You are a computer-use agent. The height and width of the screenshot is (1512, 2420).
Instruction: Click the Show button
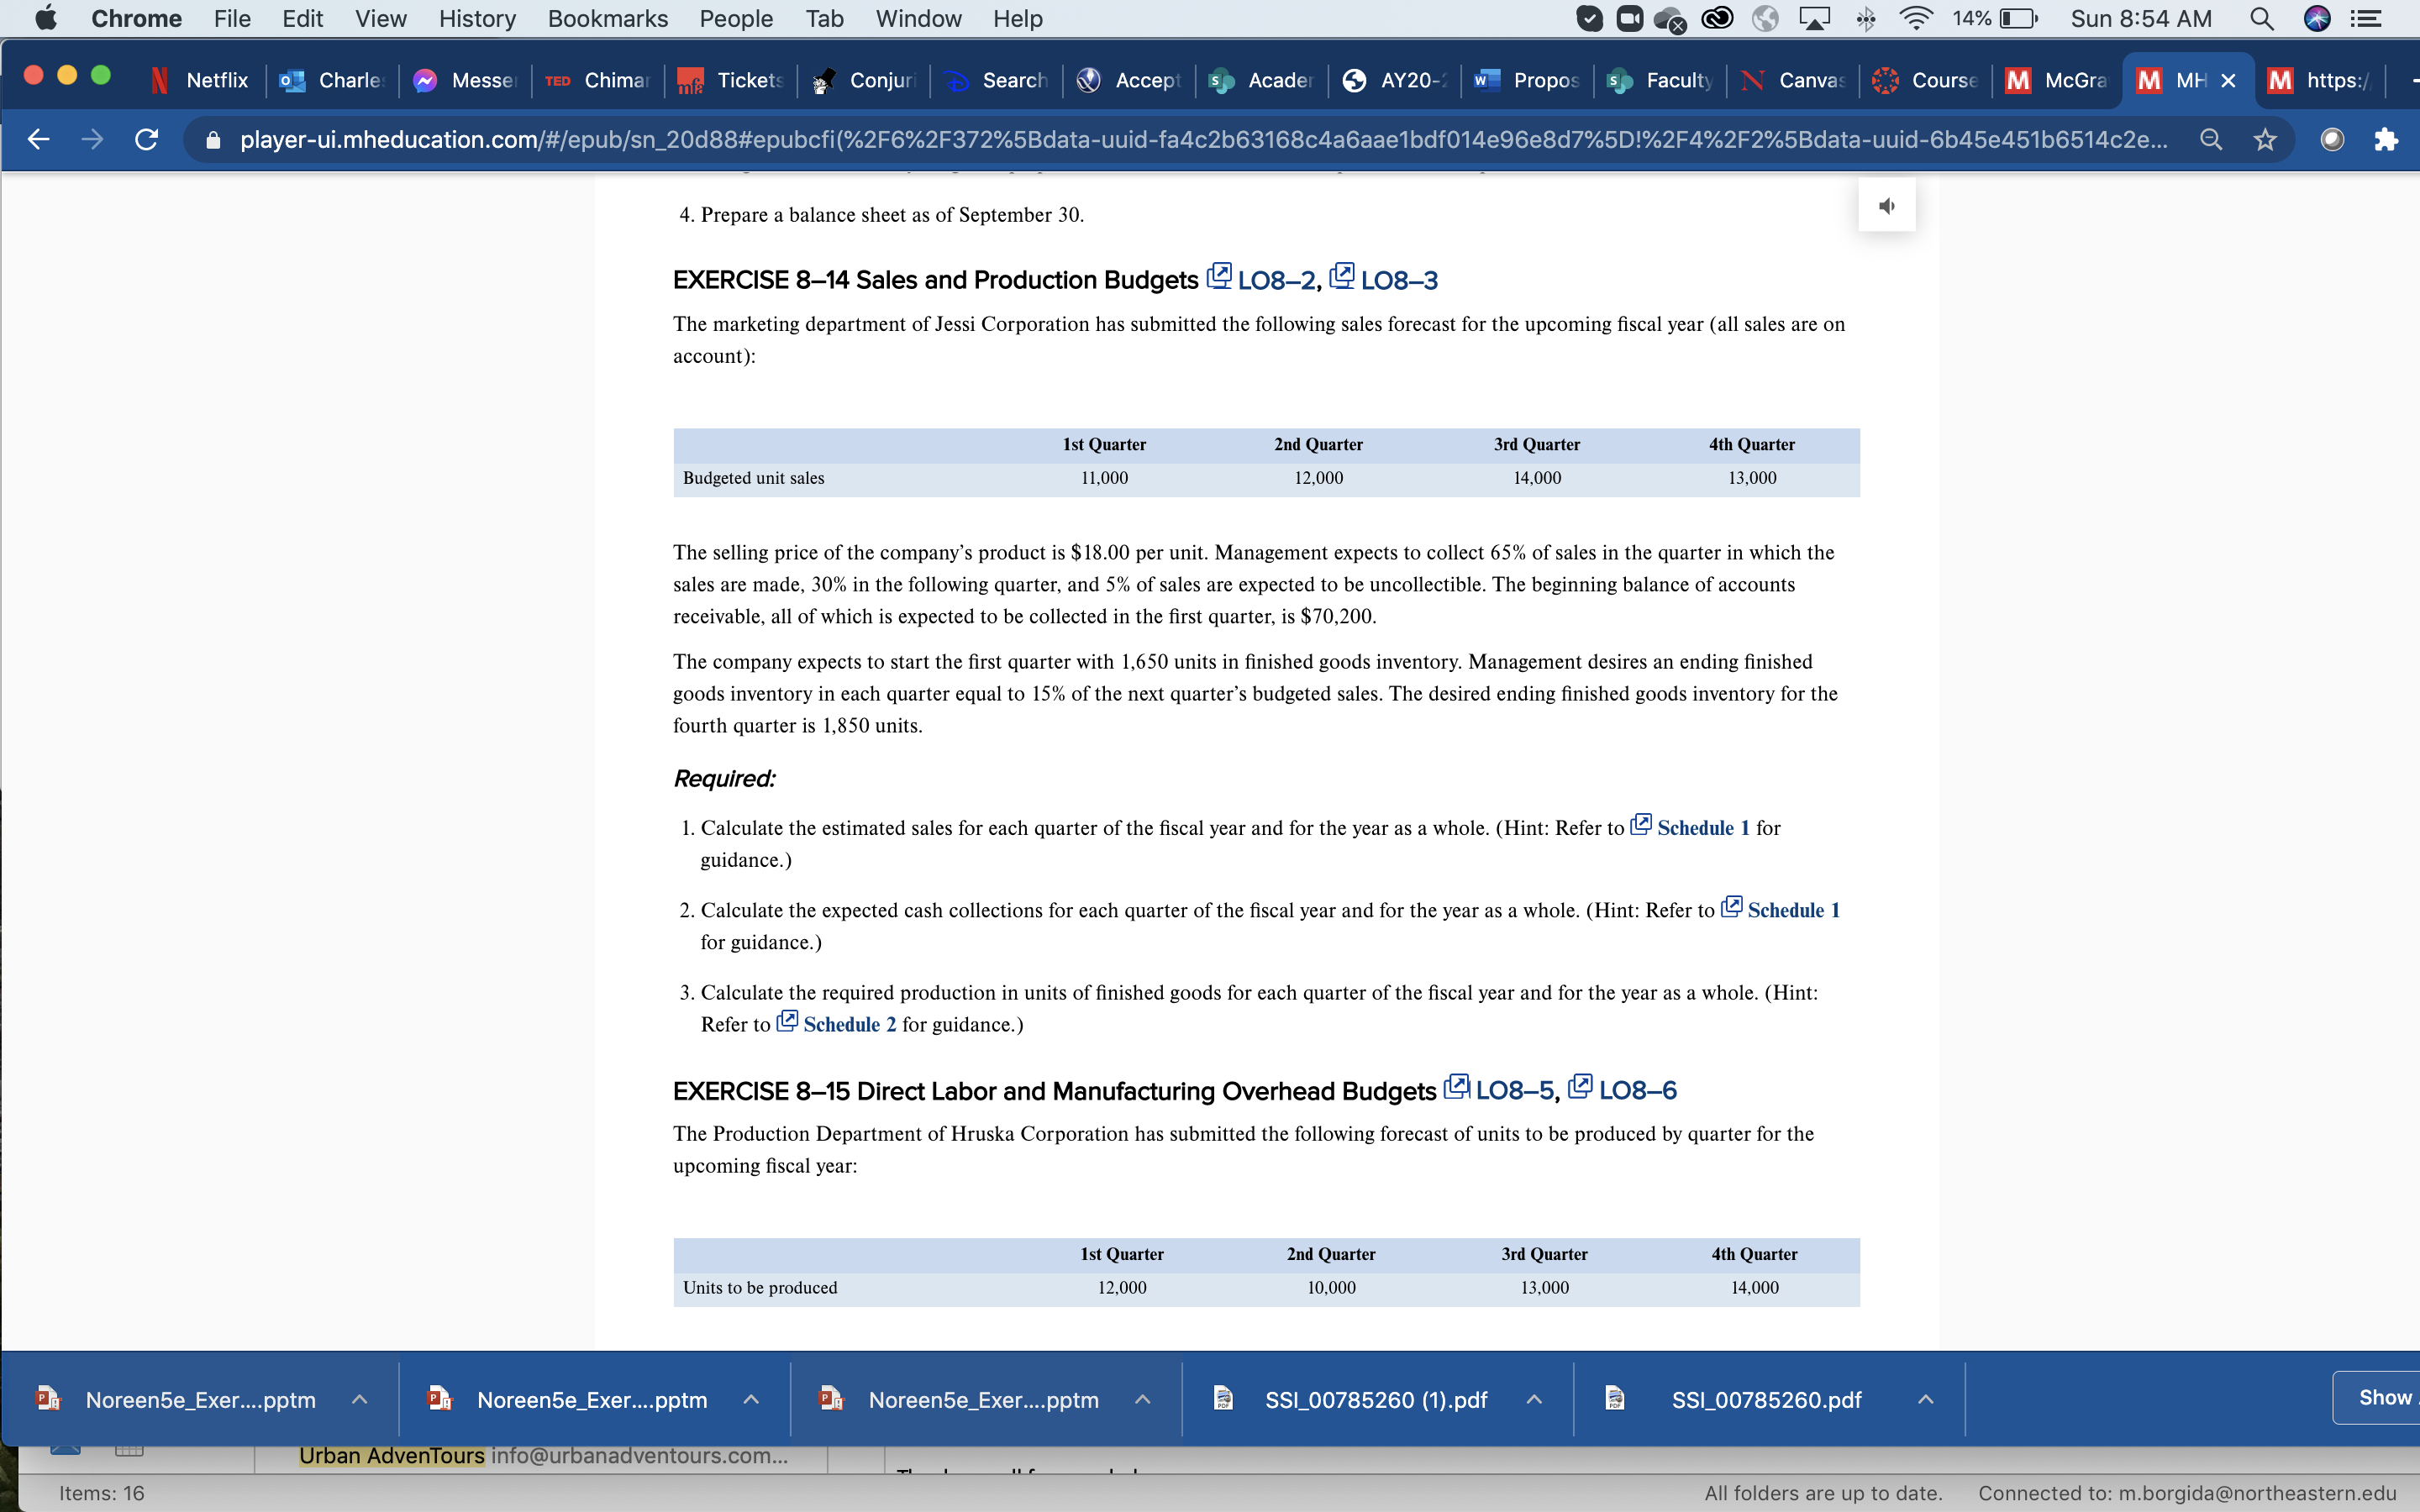[x=2385, y=1397]
